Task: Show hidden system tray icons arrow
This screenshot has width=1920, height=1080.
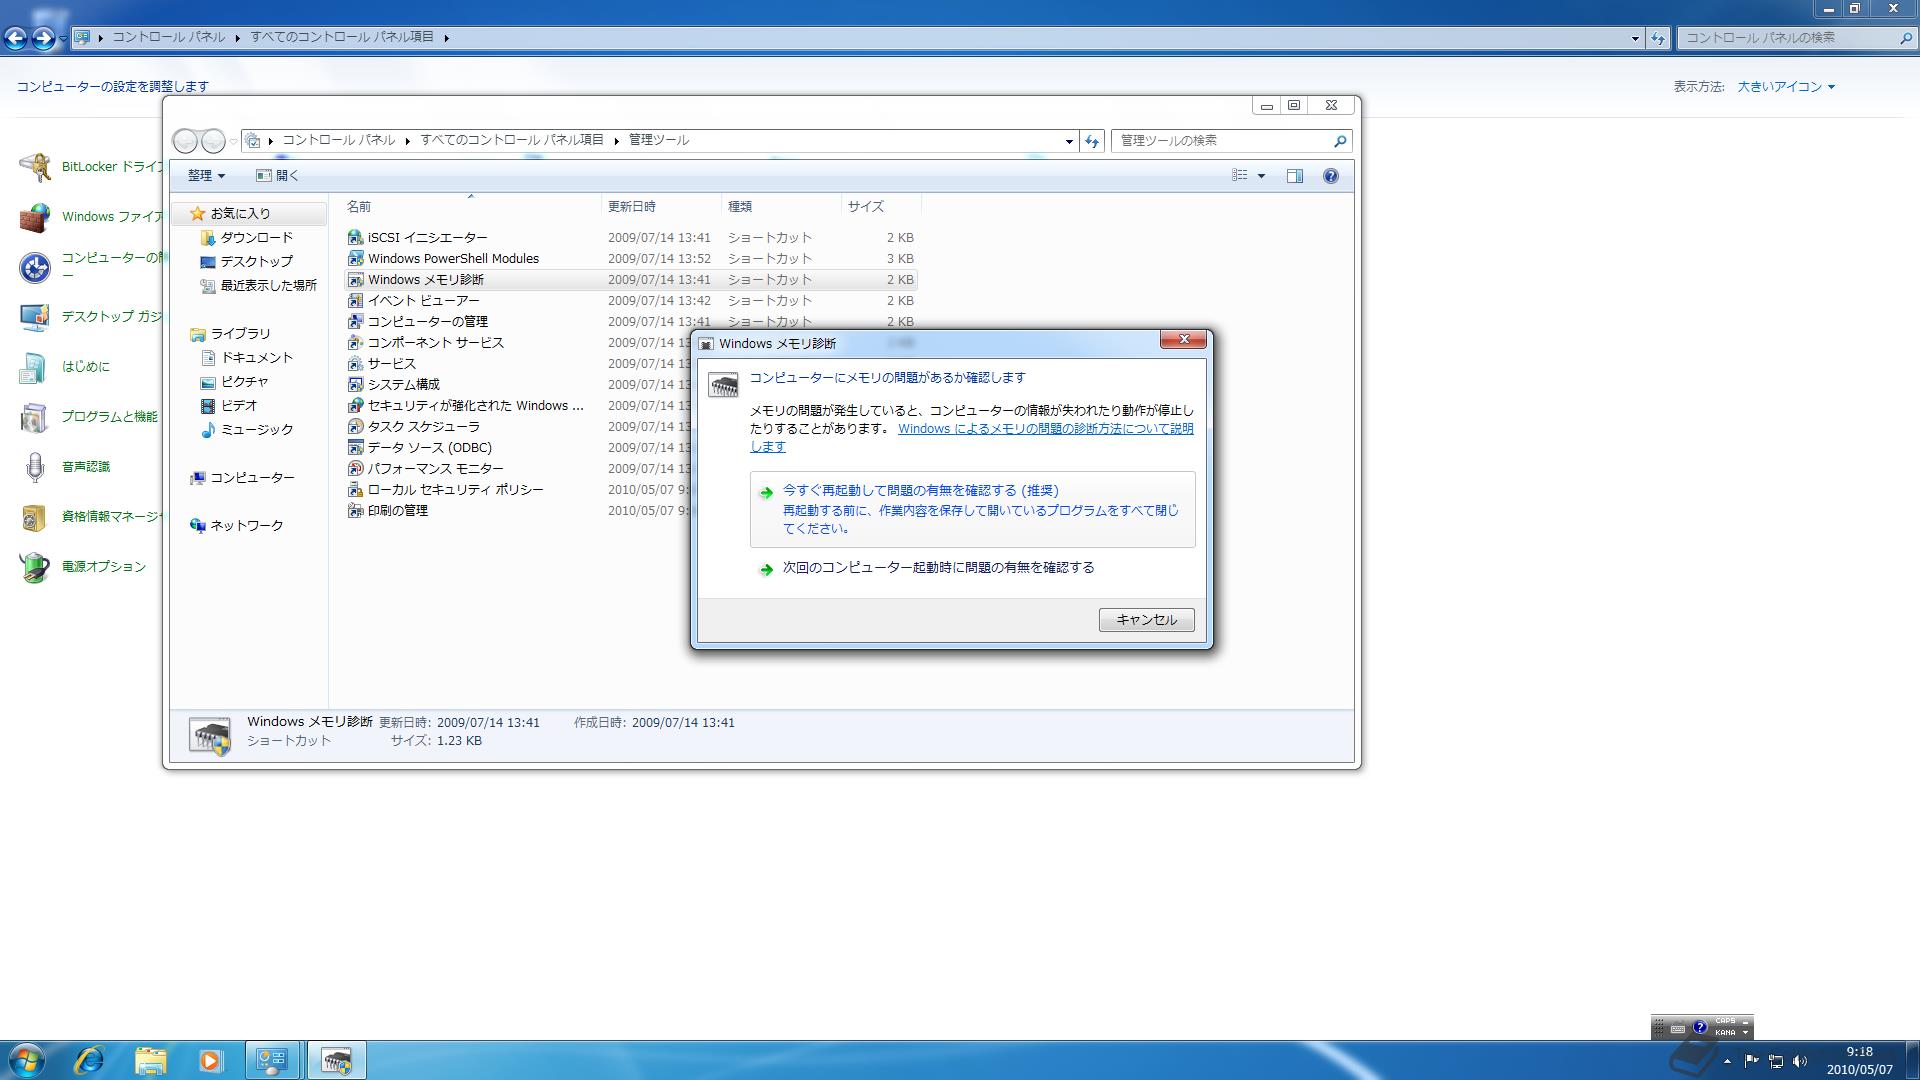Action: [1727, 1061]
